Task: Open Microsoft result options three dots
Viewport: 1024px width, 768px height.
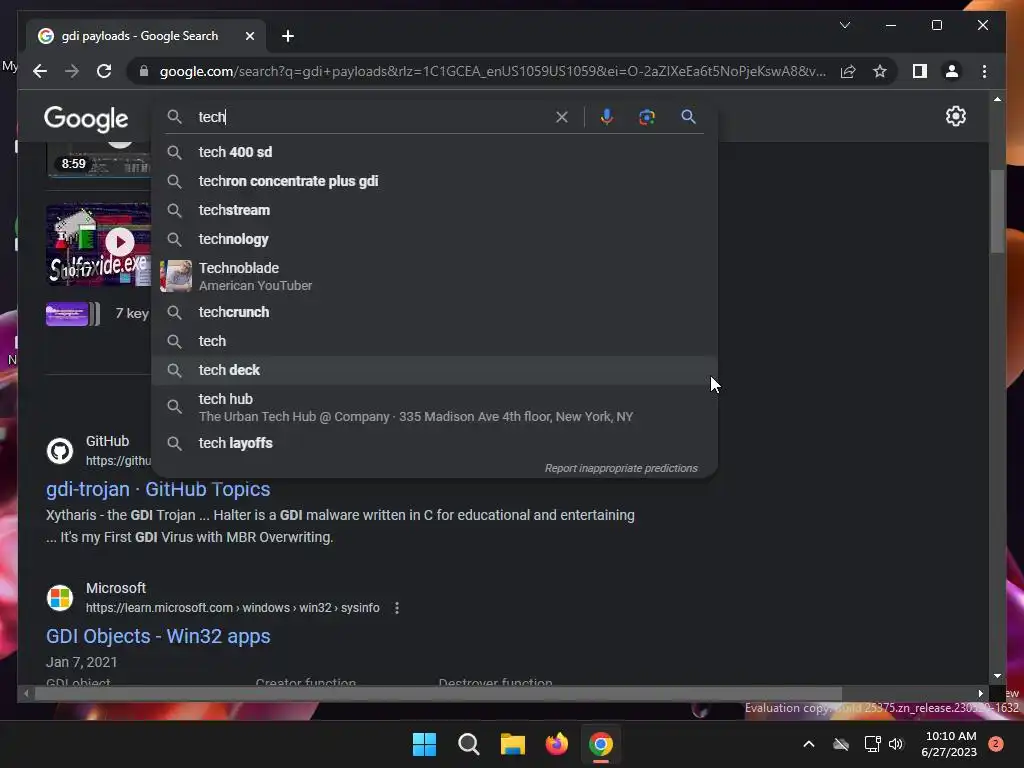Action: [x=396, y=608]
